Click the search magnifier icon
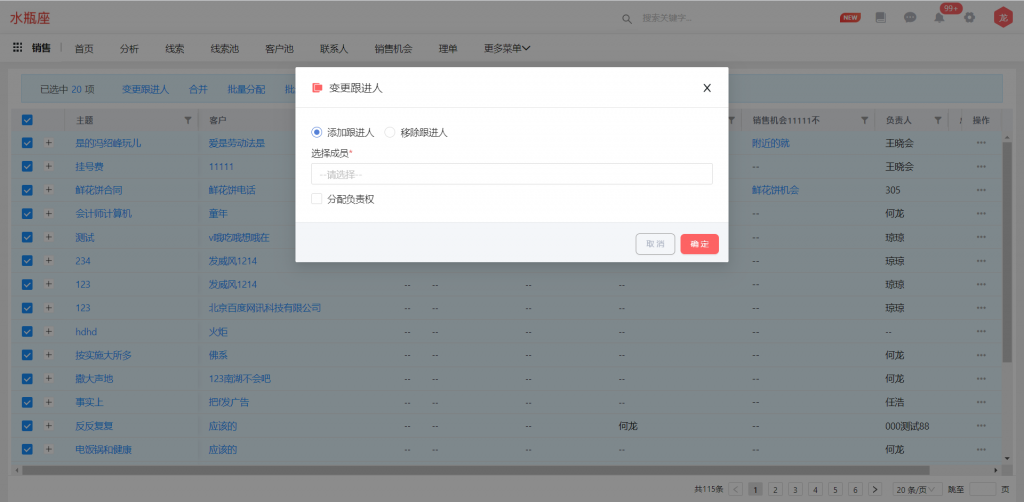 pyautogui.click(x=627, y=18)
